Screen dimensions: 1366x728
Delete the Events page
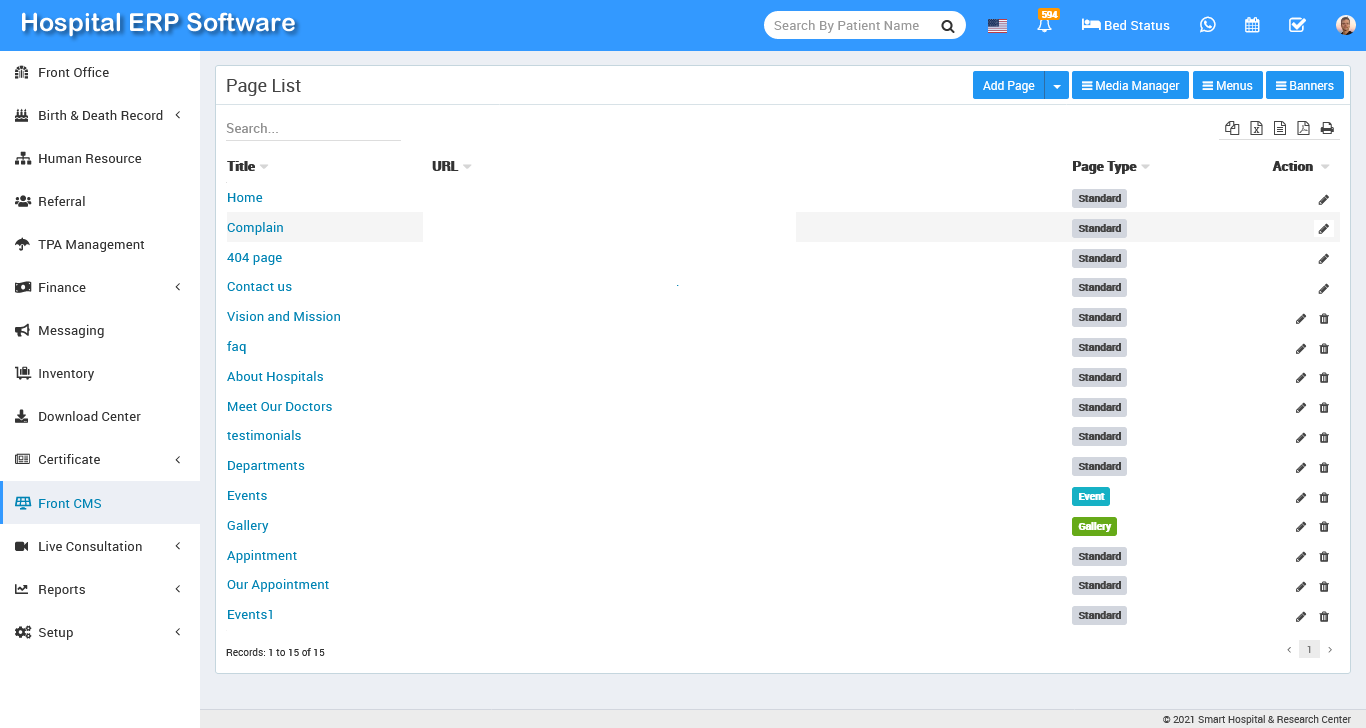[x=1324, y=498]
